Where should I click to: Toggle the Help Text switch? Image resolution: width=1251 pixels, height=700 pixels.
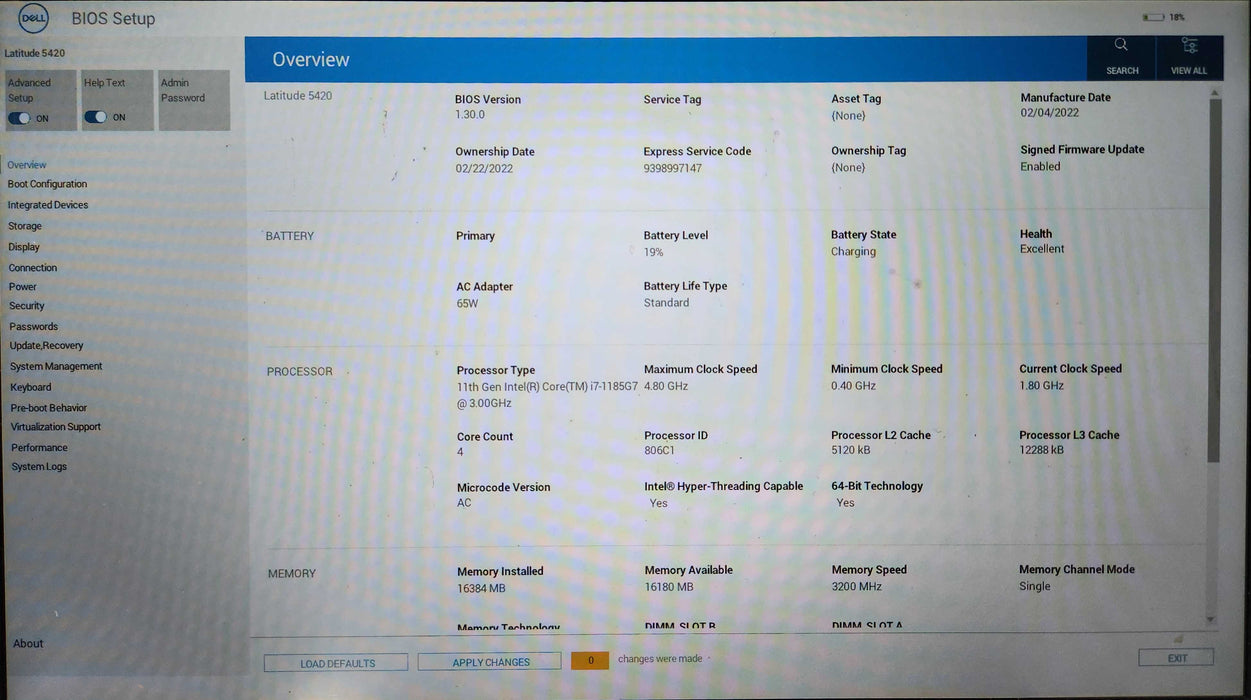pyautogui.click(x=95, y=117)
